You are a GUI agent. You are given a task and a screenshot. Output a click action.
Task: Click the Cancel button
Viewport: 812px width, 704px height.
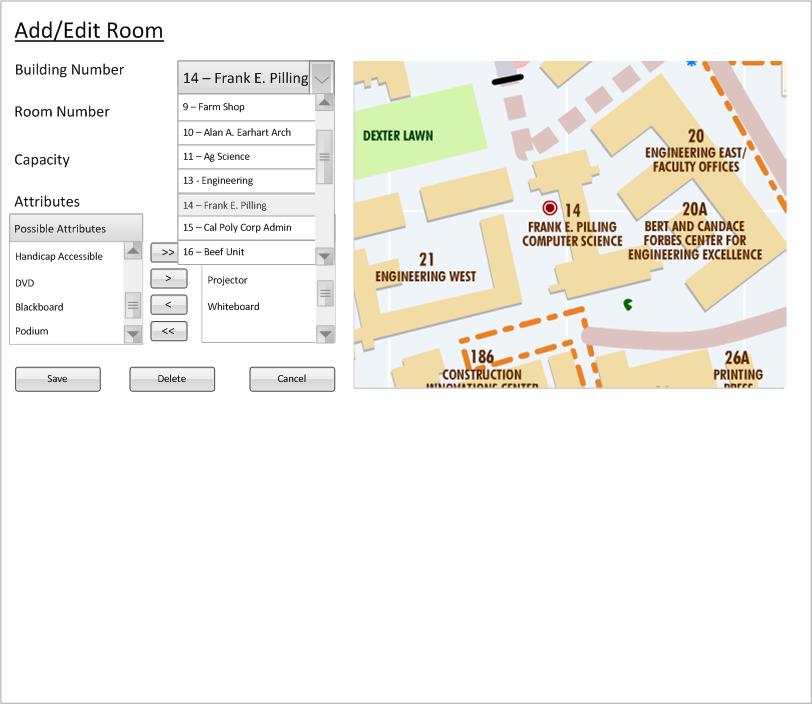point(292,379)
